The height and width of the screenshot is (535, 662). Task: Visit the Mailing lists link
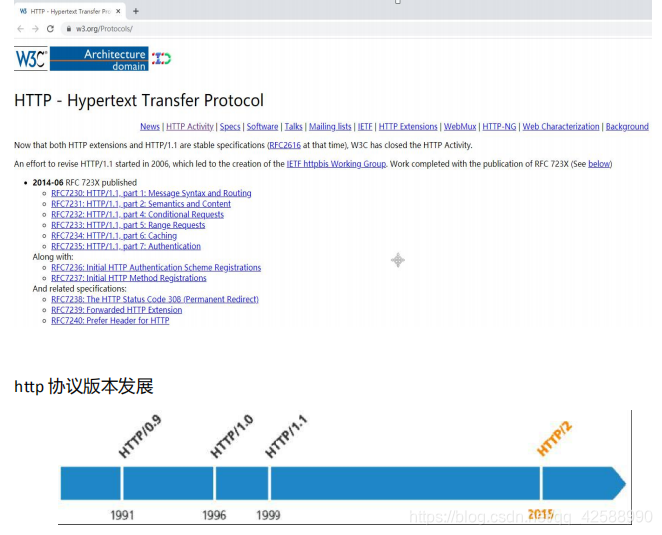(330, 127)
